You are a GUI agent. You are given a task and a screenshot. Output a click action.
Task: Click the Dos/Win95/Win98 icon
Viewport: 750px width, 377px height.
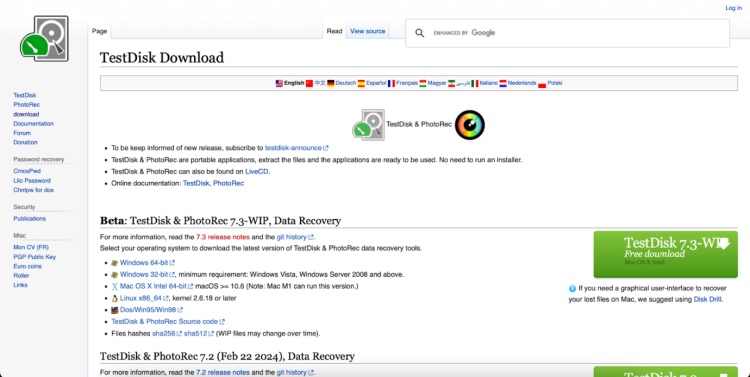(x=114, y=310)
